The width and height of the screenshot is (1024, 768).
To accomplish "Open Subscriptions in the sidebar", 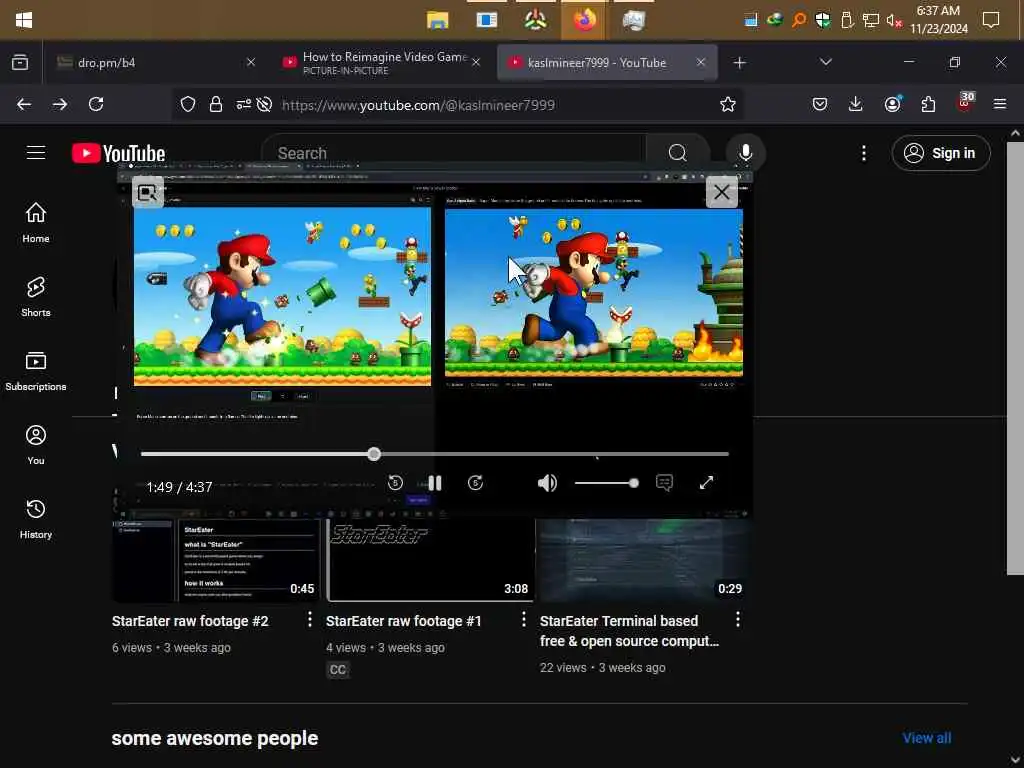I will tap(36, 370).
